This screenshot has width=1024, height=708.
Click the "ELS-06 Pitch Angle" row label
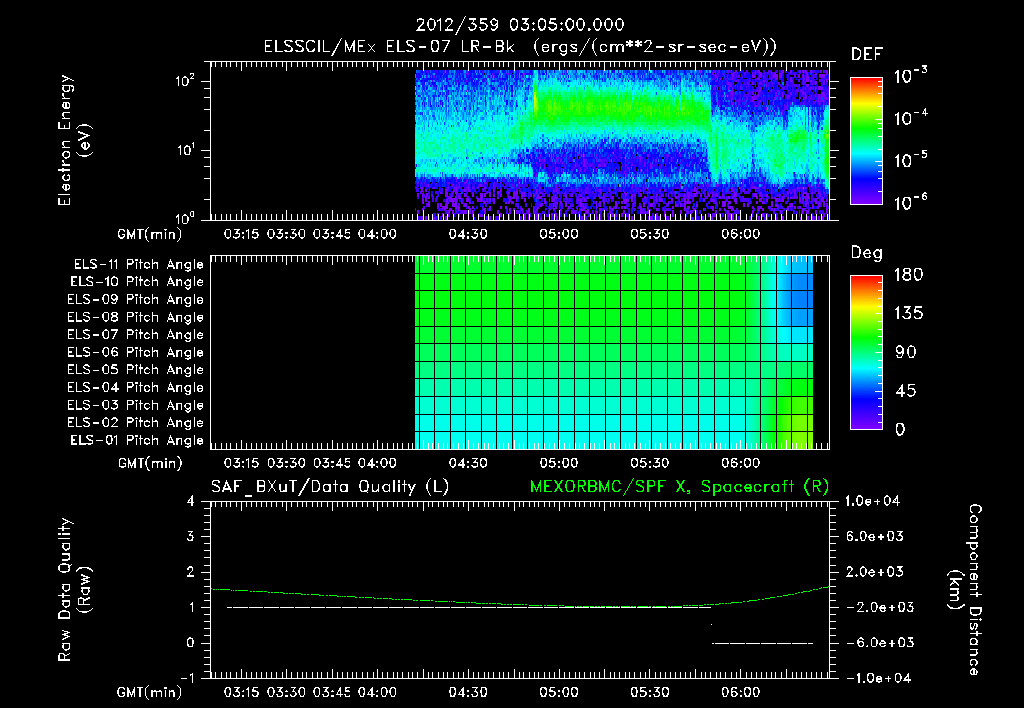[x=135, y=352]
